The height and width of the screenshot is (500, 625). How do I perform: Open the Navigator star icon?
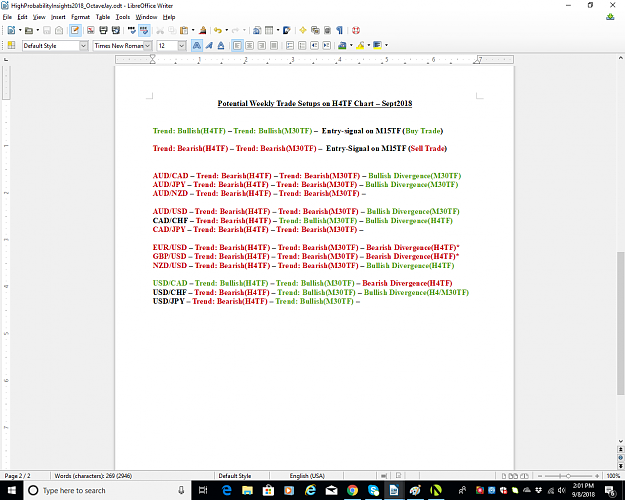pyautogui.click(x=303, y=30)
